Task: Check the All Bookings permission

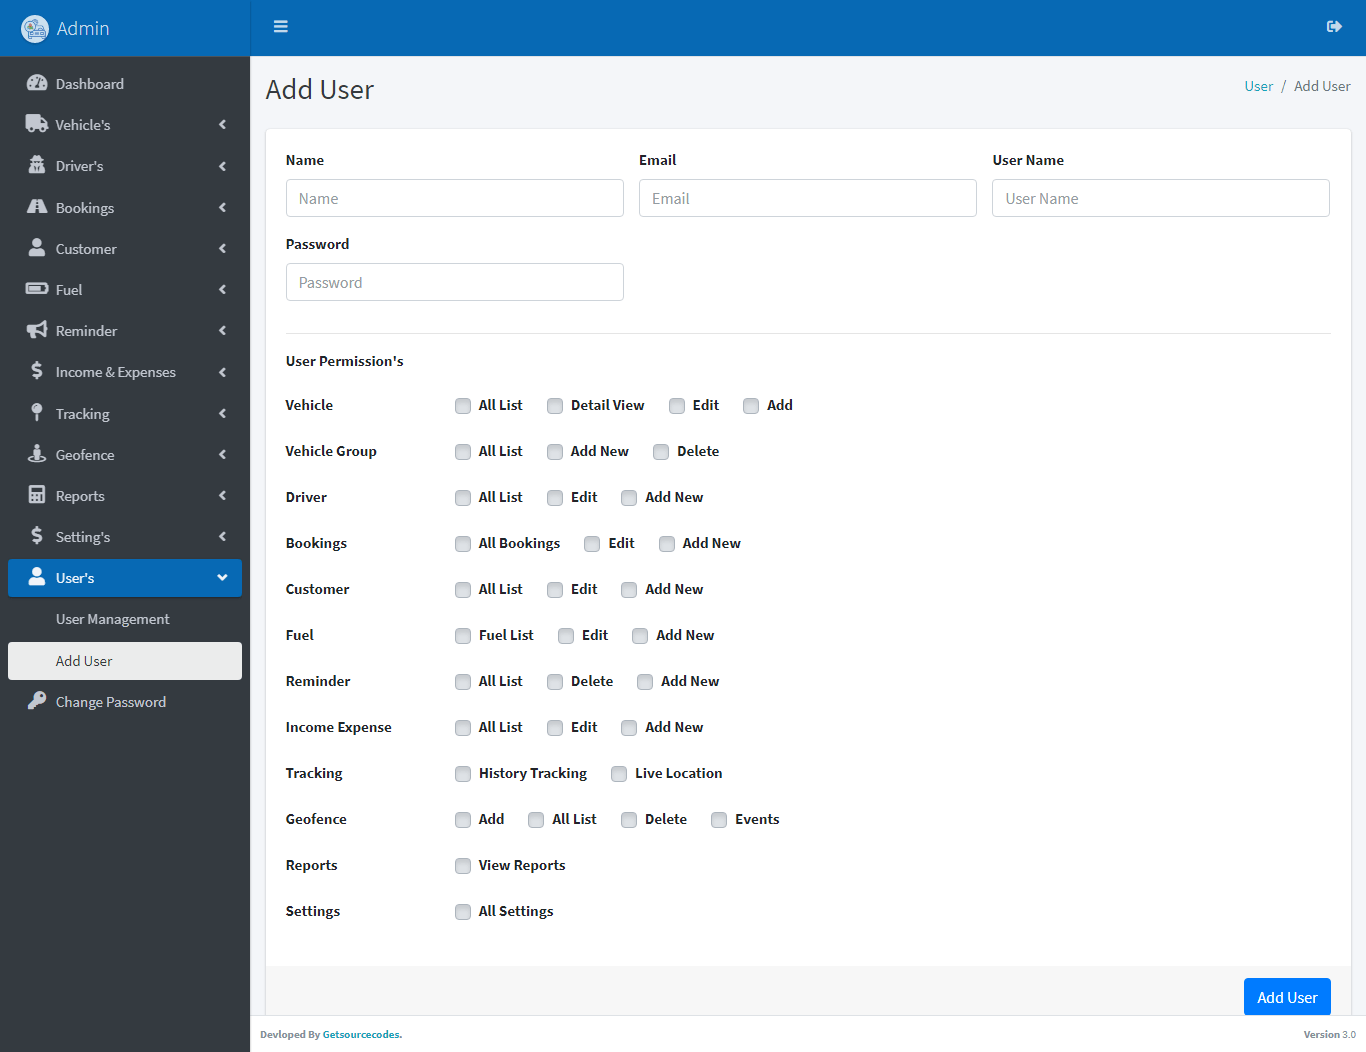Action: pos(462,543)
